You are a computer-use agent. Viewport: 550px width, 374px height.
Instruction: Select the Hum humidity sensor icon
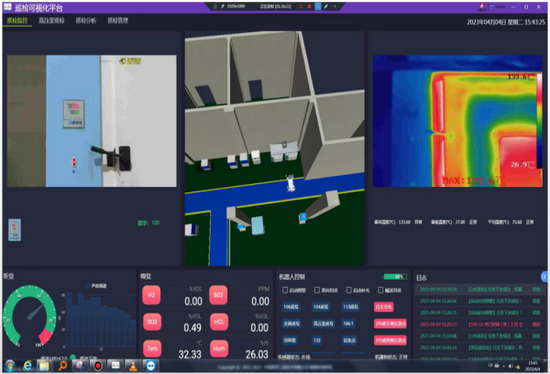point(219,348)
